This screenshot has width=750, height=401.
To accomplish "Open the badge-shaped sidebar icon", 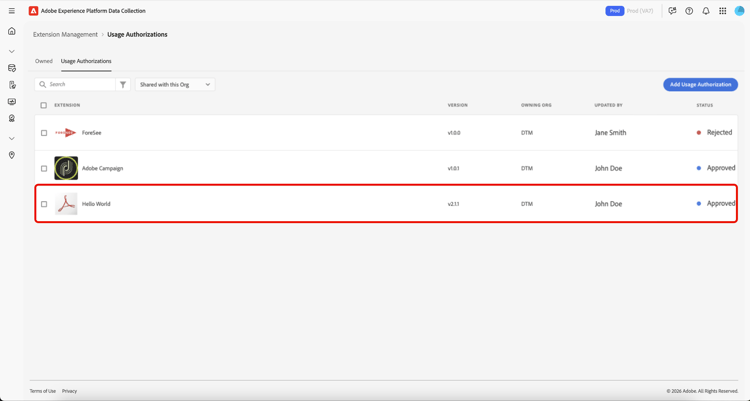I will pyautogui.click(x=12, y=118).
